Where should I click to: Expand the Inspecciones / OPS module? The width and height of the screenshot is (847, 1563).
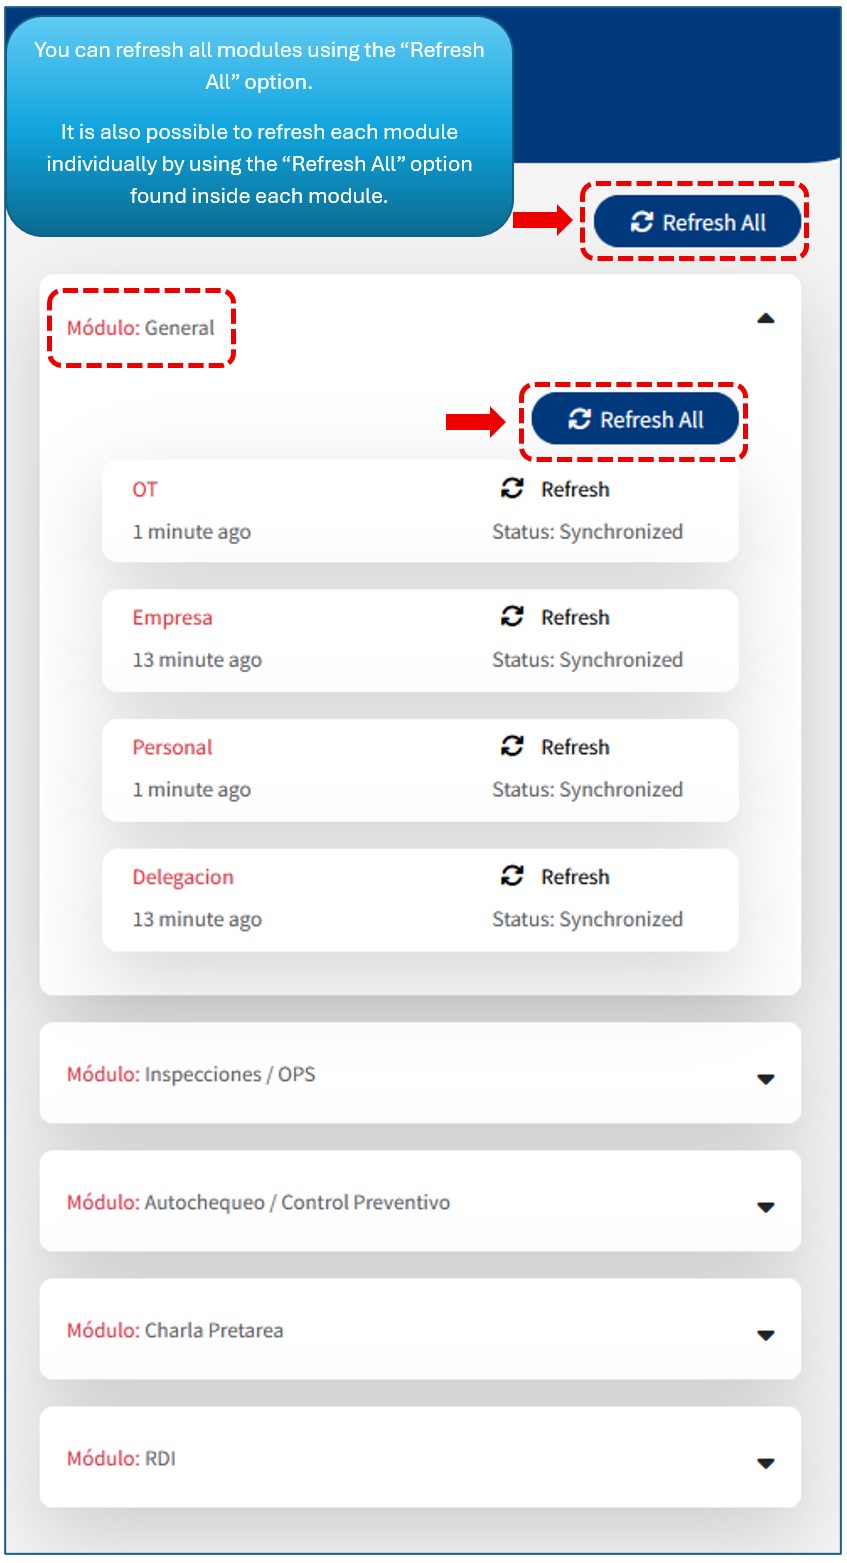(765, 1079)
